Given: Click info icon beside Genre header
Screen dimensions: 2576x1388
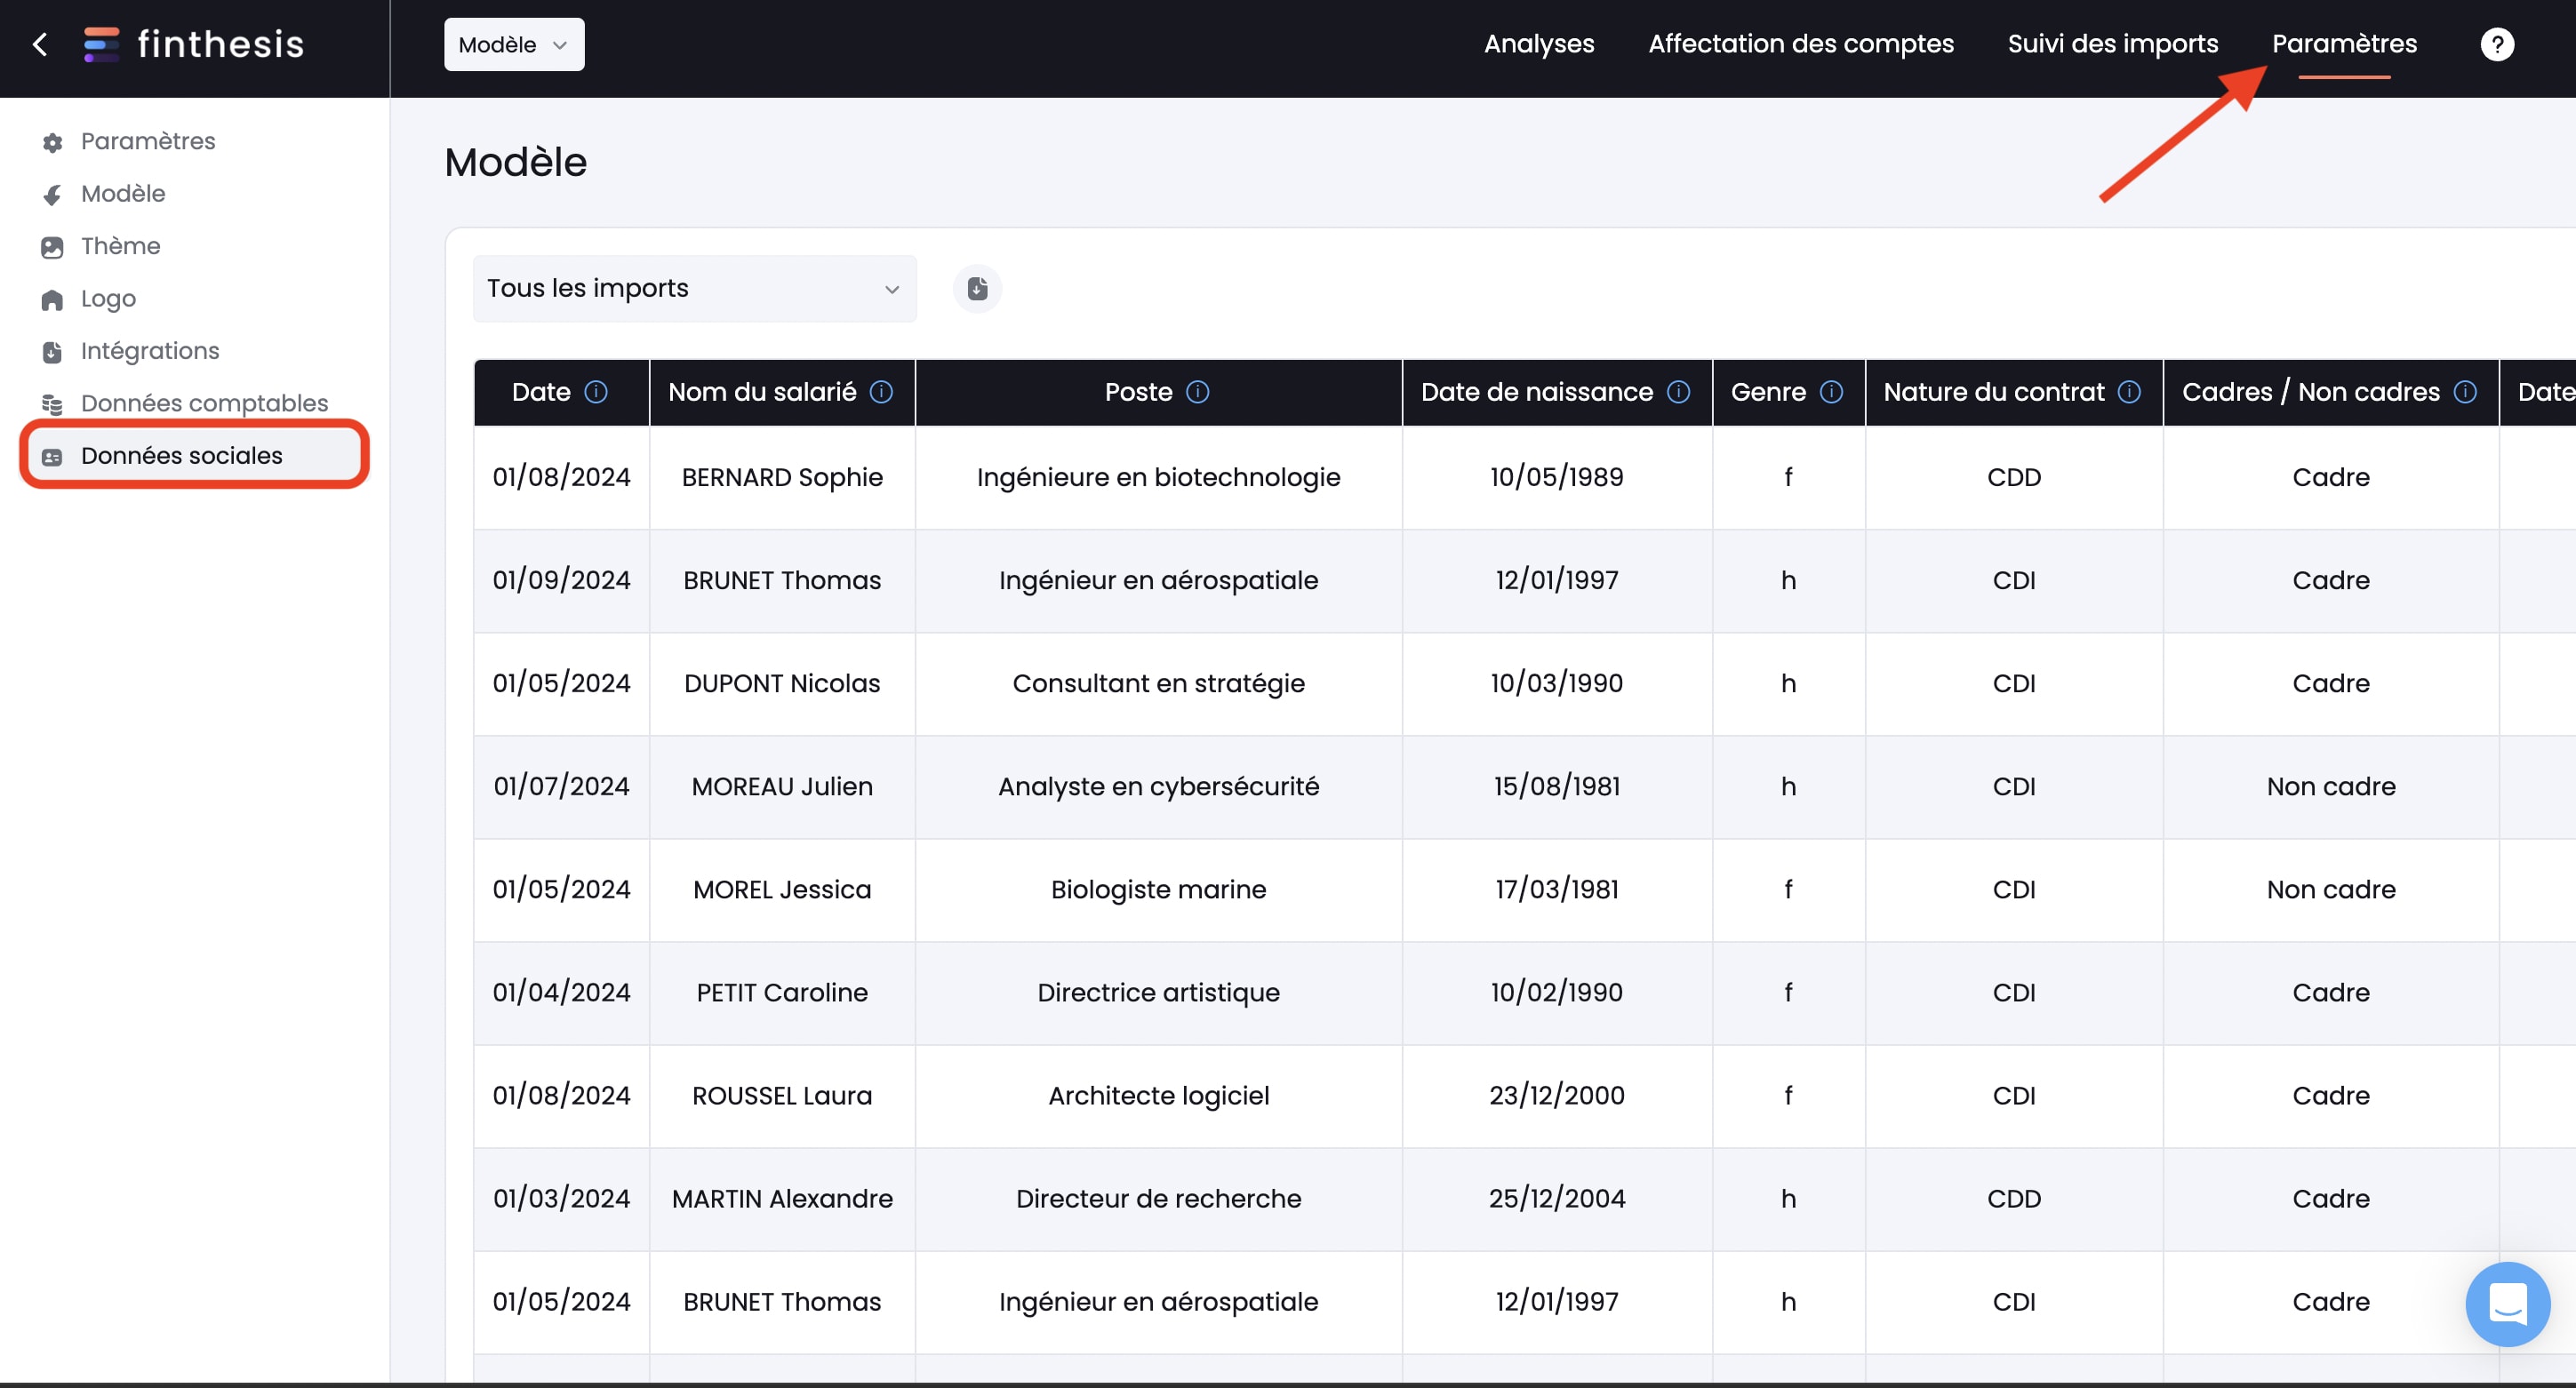Looking at the screenshot, I should coord(1831,392).
